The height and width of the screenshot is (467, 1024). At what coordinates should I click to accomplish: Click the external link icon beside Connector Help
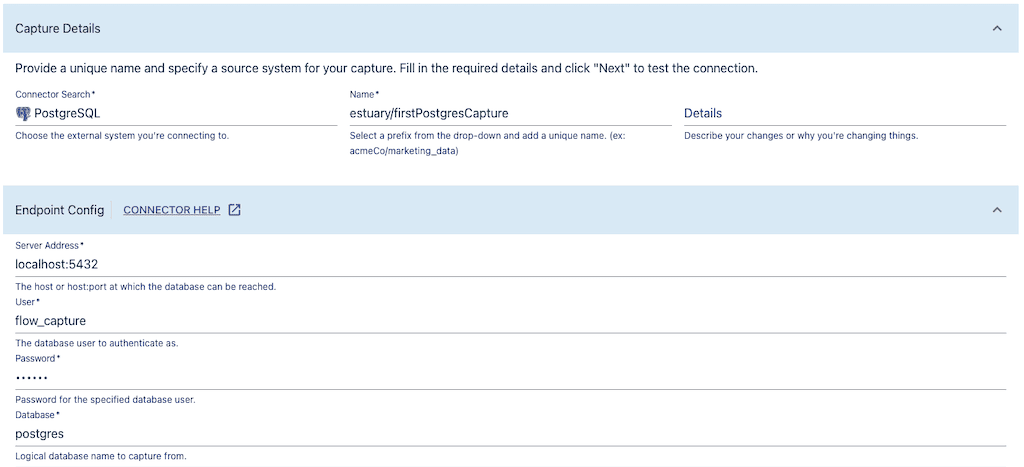tap(234, 210)
